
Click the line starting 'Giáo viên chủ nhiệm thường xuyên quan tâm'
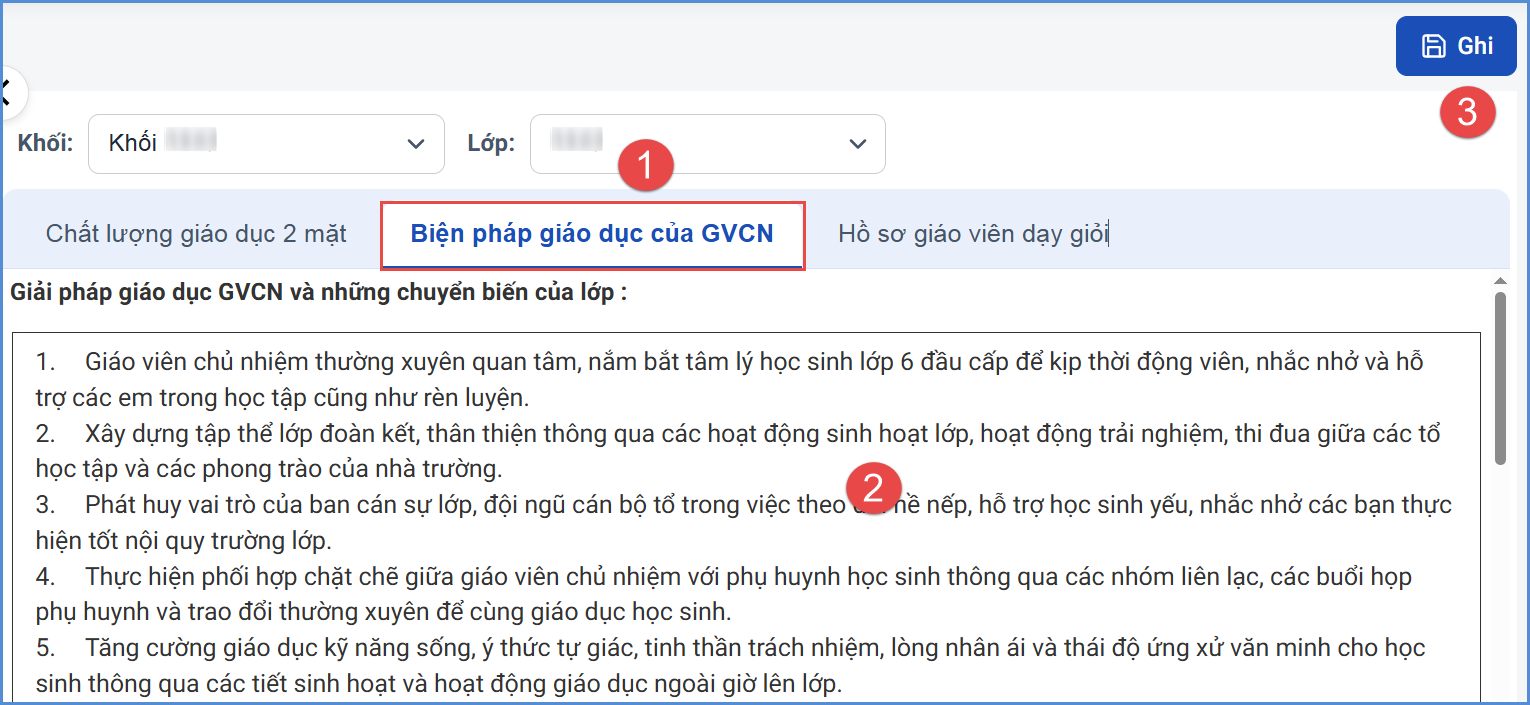point(729,362)
